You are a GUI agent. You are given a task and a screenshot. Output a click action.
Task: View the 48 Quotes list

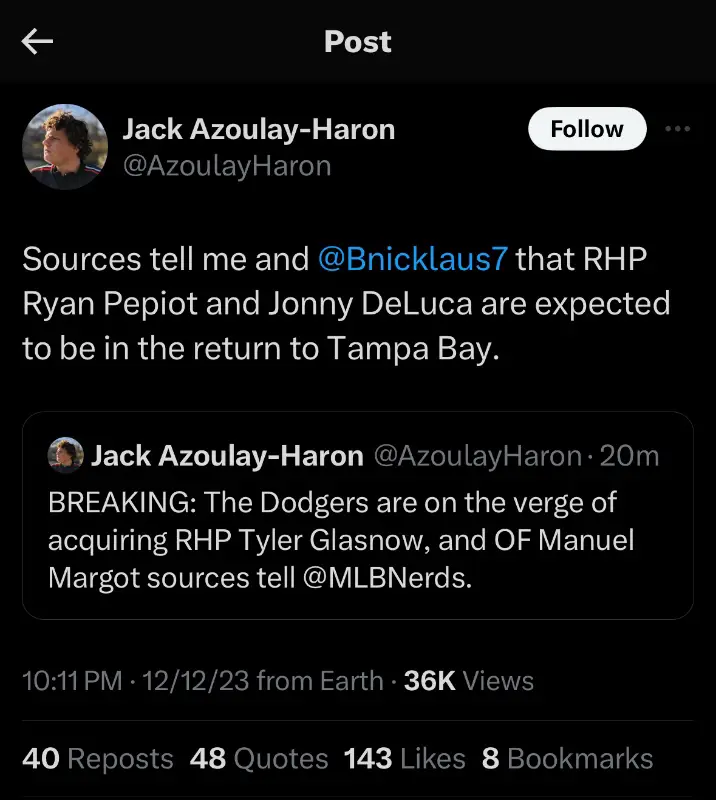259,759
